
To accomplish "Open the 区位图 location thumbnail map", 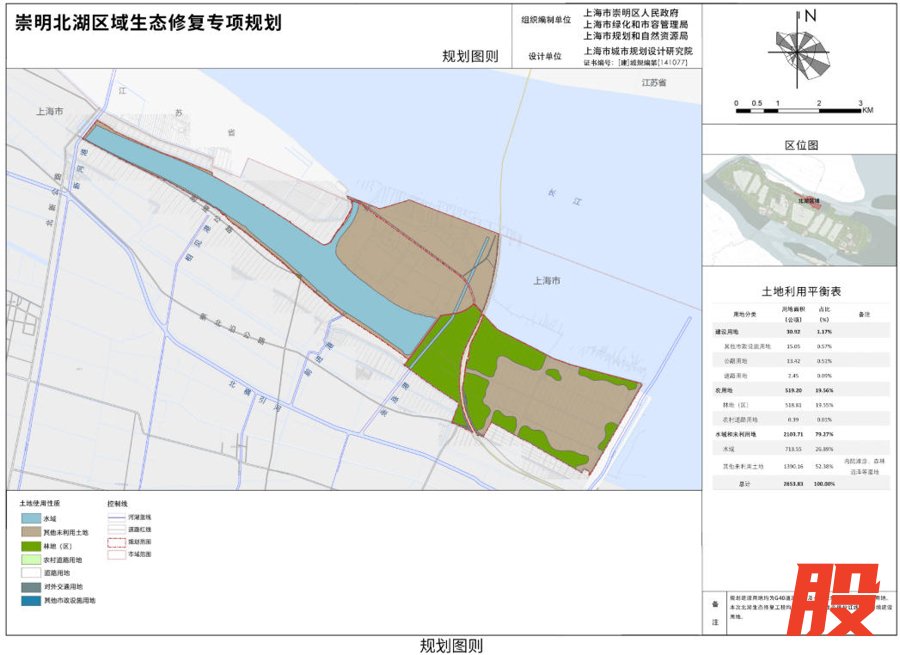I will click(800, 207).
